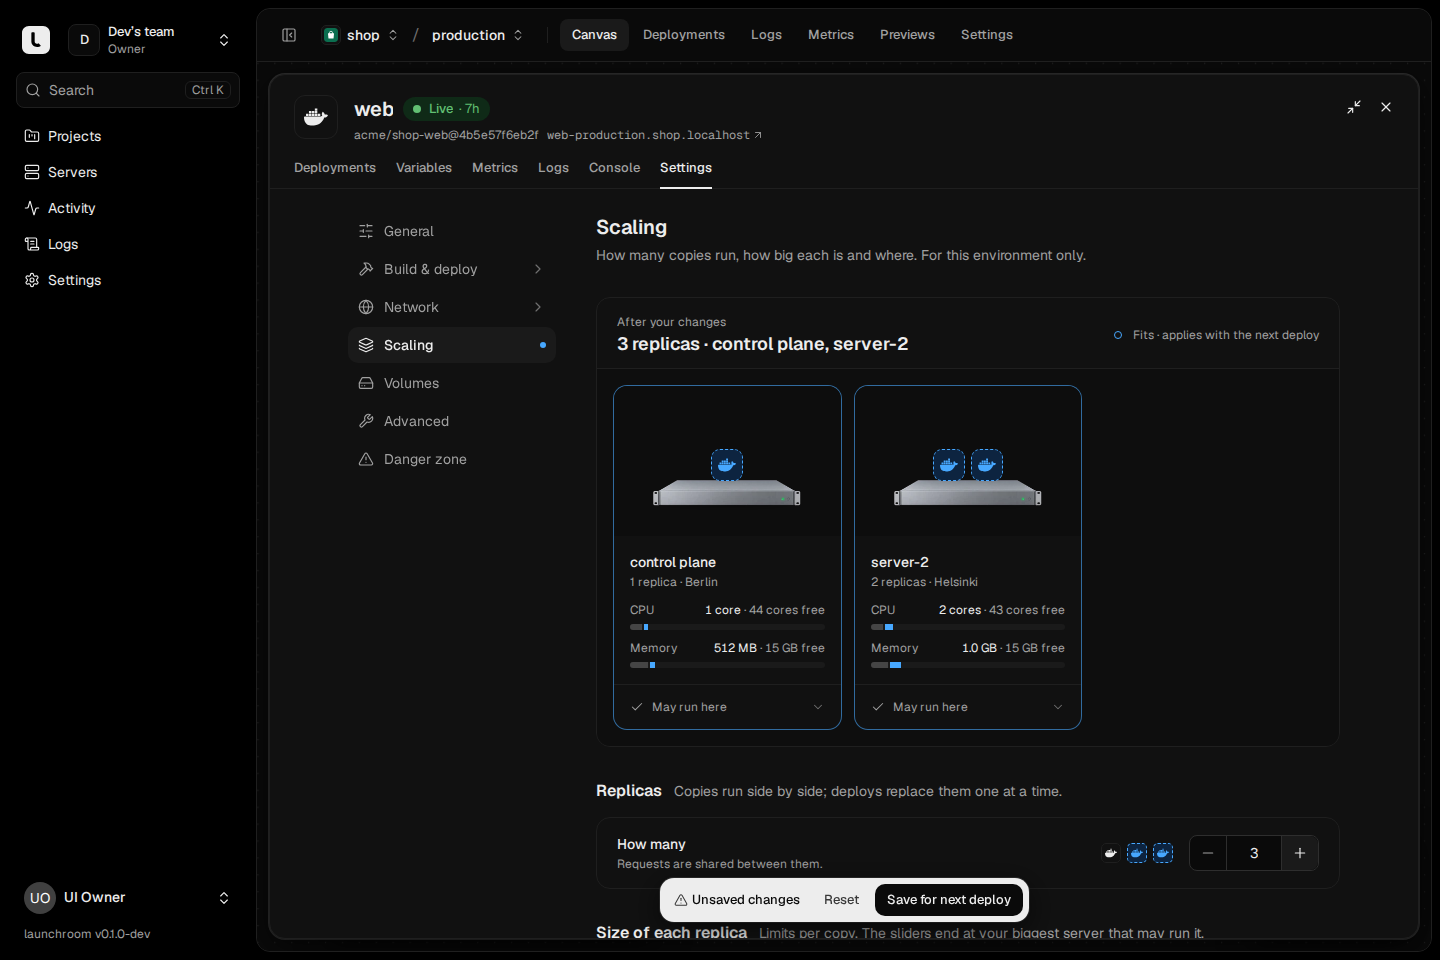1440x960 pixels.
Task: Click the Search box
Action: pos(128,90)
